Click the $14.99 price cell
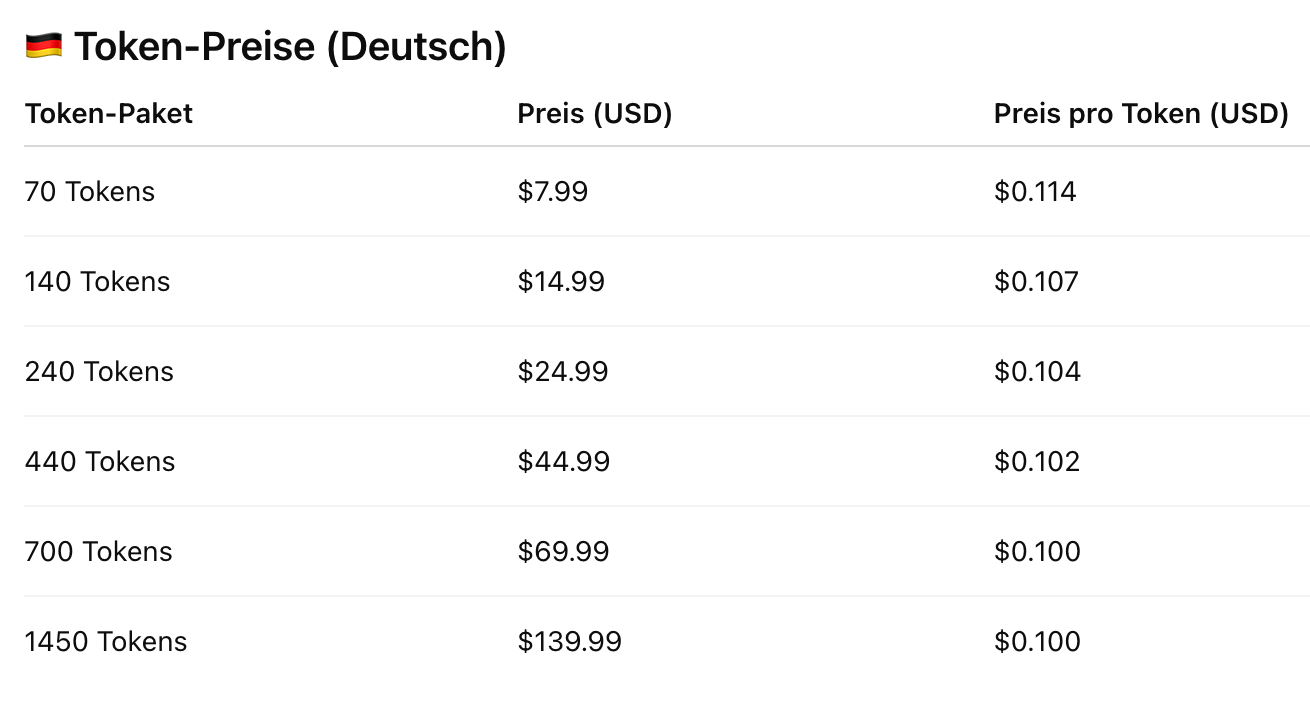1310x710 pixels. click(x=561, y=281)
